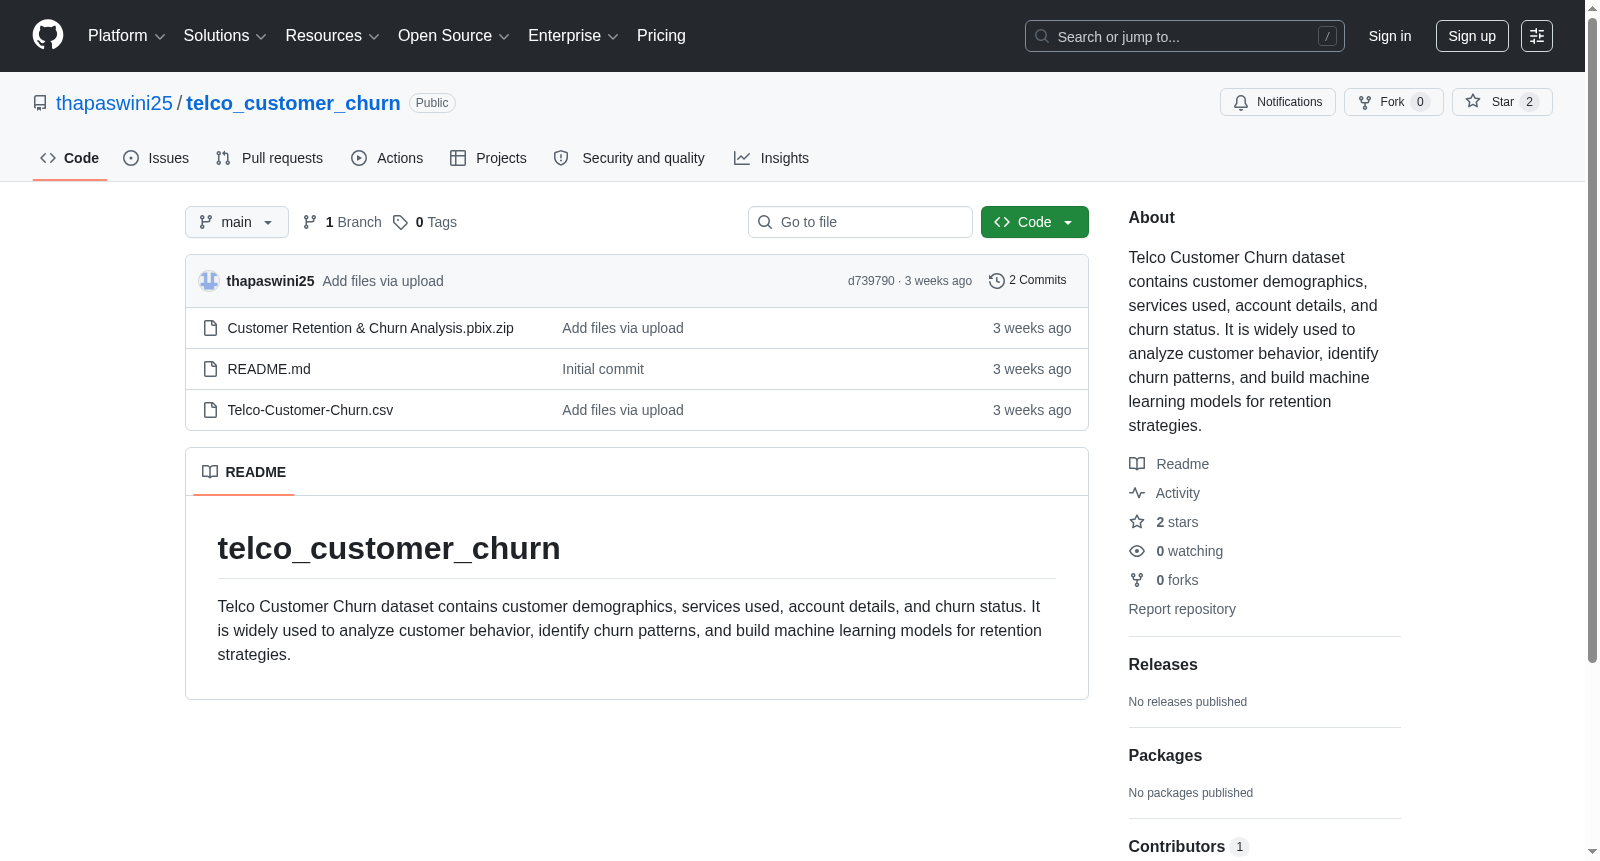Open the Insights tab
Screen dimensions: 1600x861
(x=771, y=158)
